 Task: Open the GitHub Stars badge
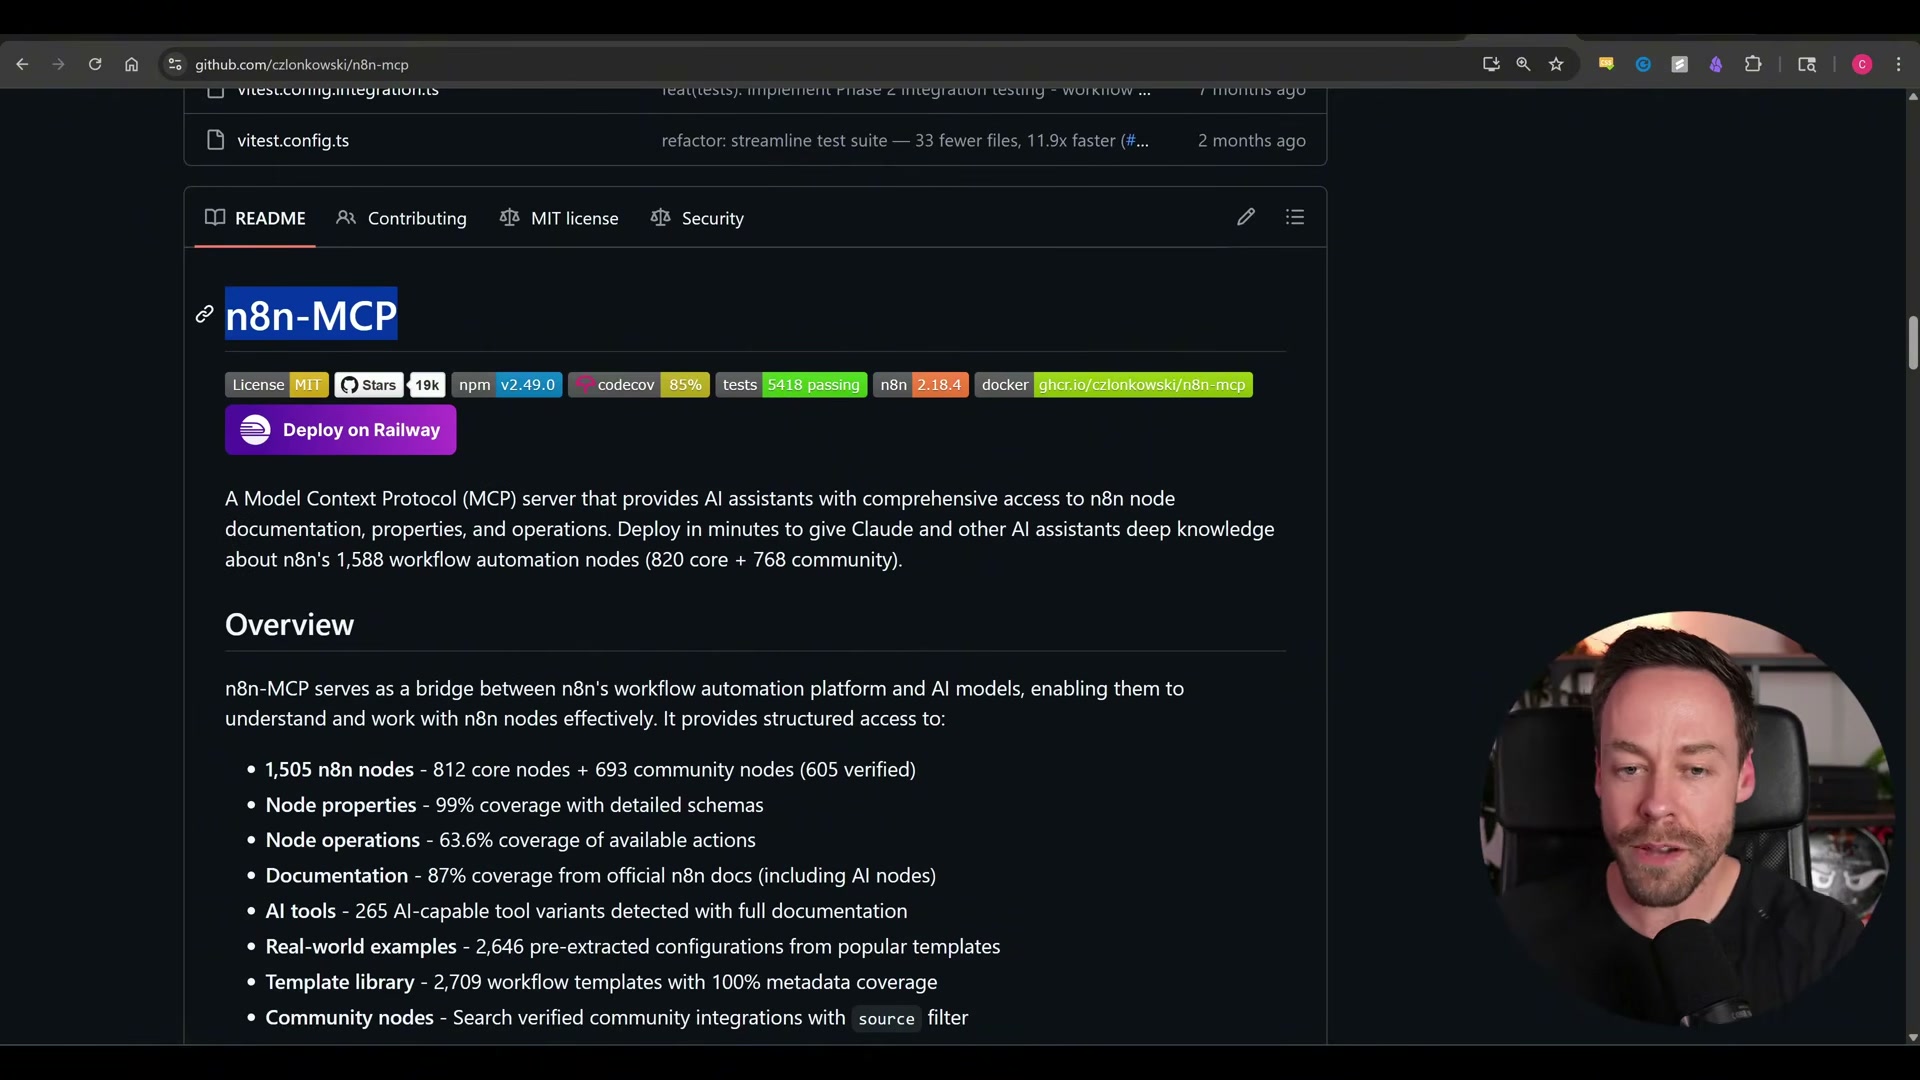[369, 385]
